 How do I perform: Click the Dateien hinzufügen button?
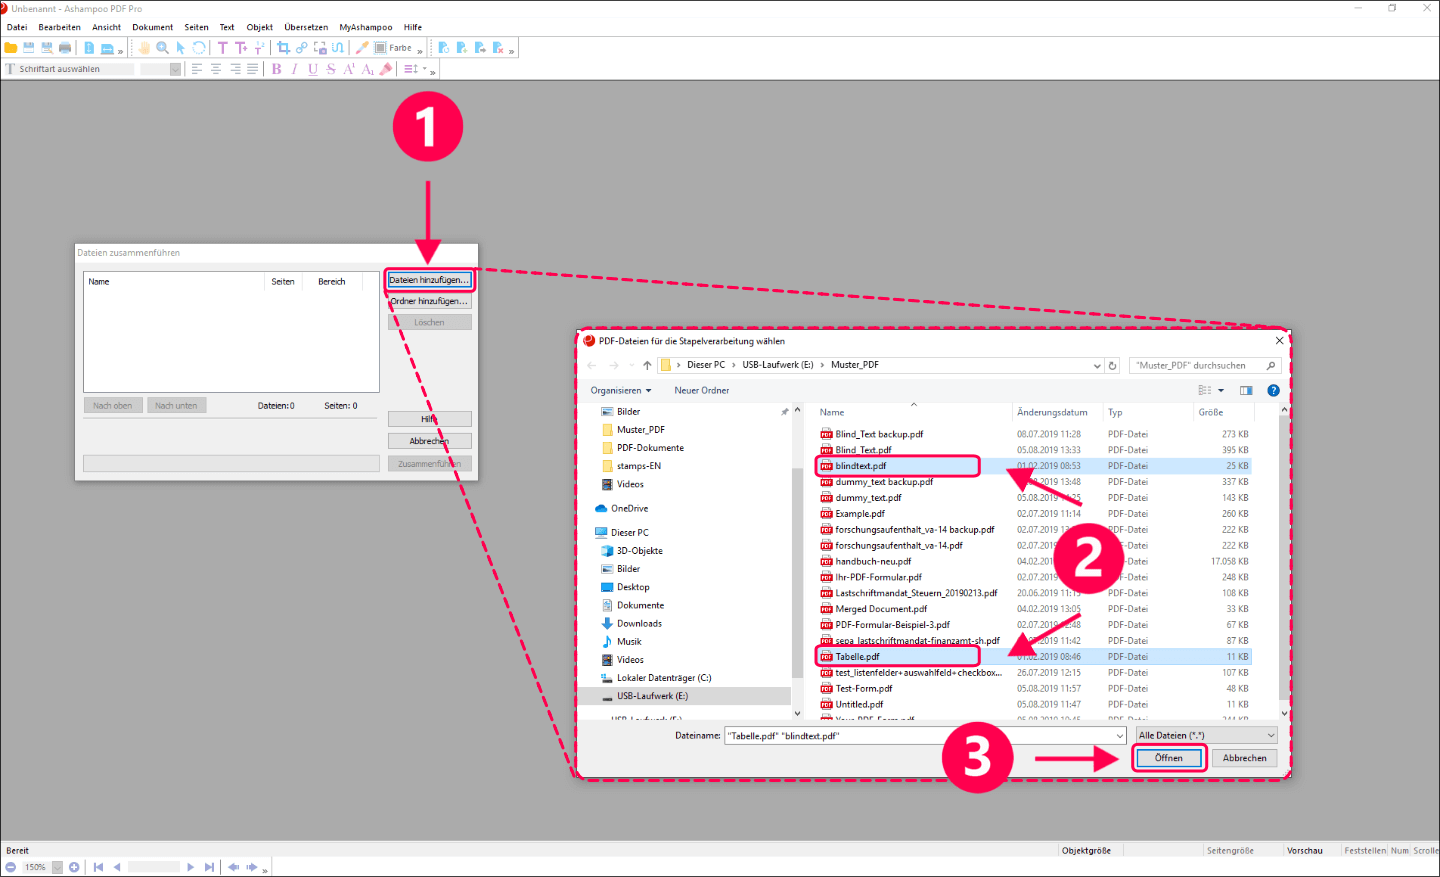[429, 280]
